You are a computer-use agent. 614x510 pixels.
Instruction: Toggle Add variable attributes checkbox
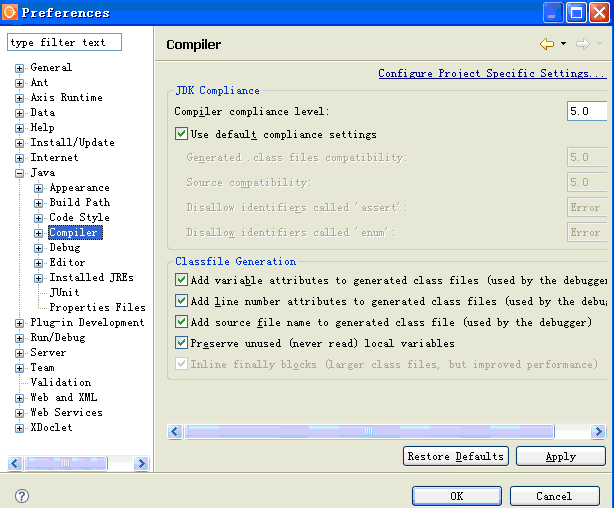pos(181,280)
